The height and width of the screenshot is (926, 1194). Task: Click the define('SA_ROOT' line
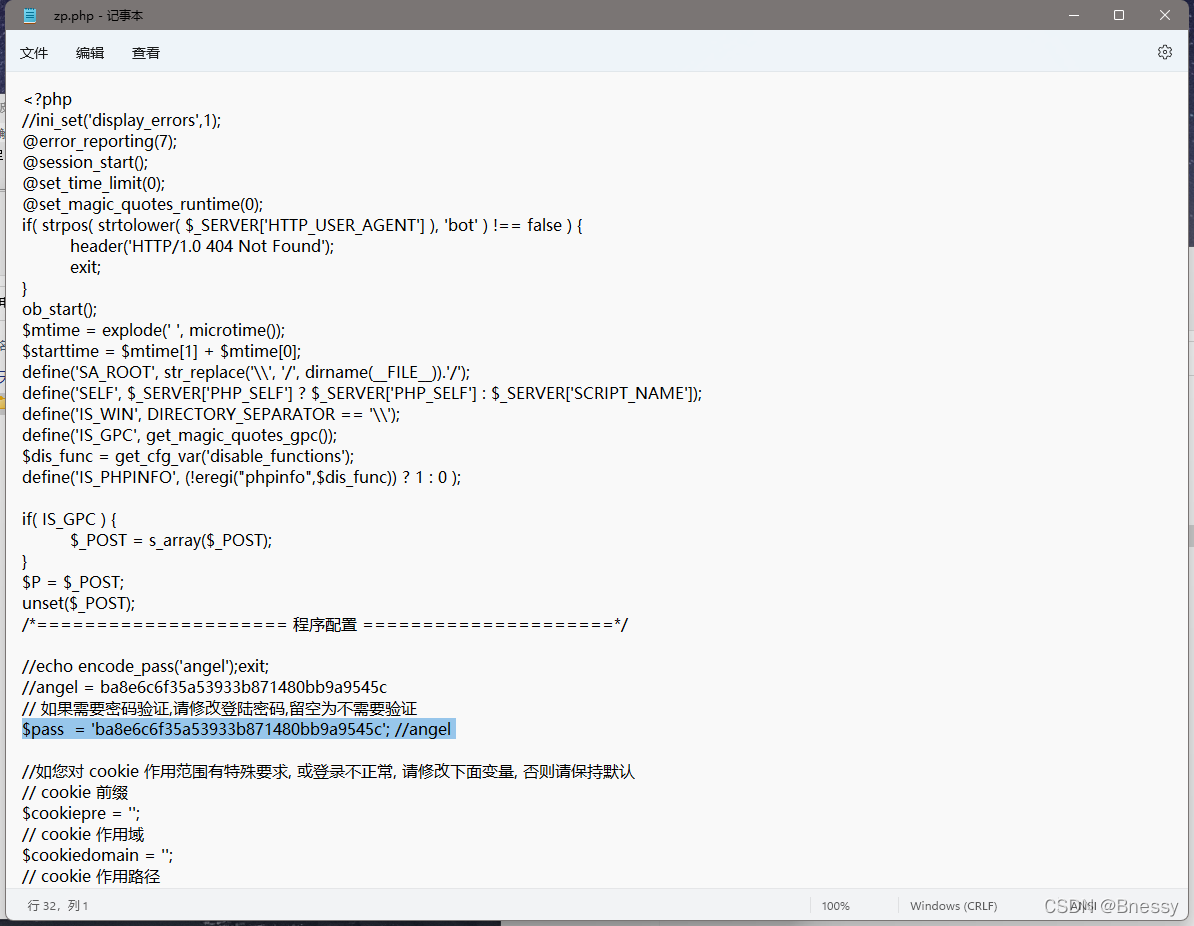(x=246, y=372)
